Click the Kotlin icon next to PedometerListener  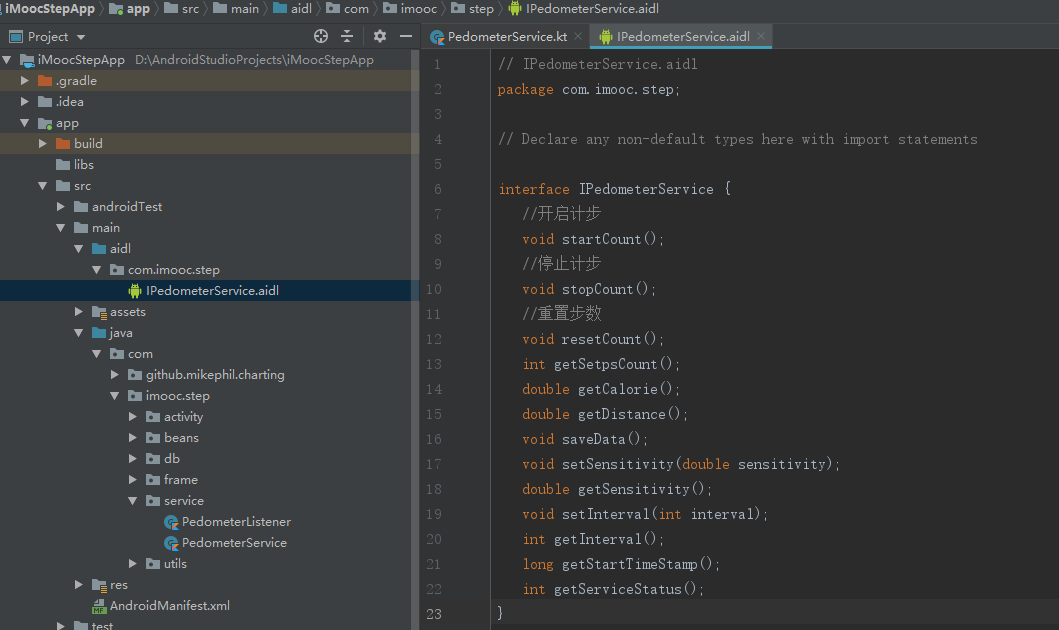click(x=174, y=521)
